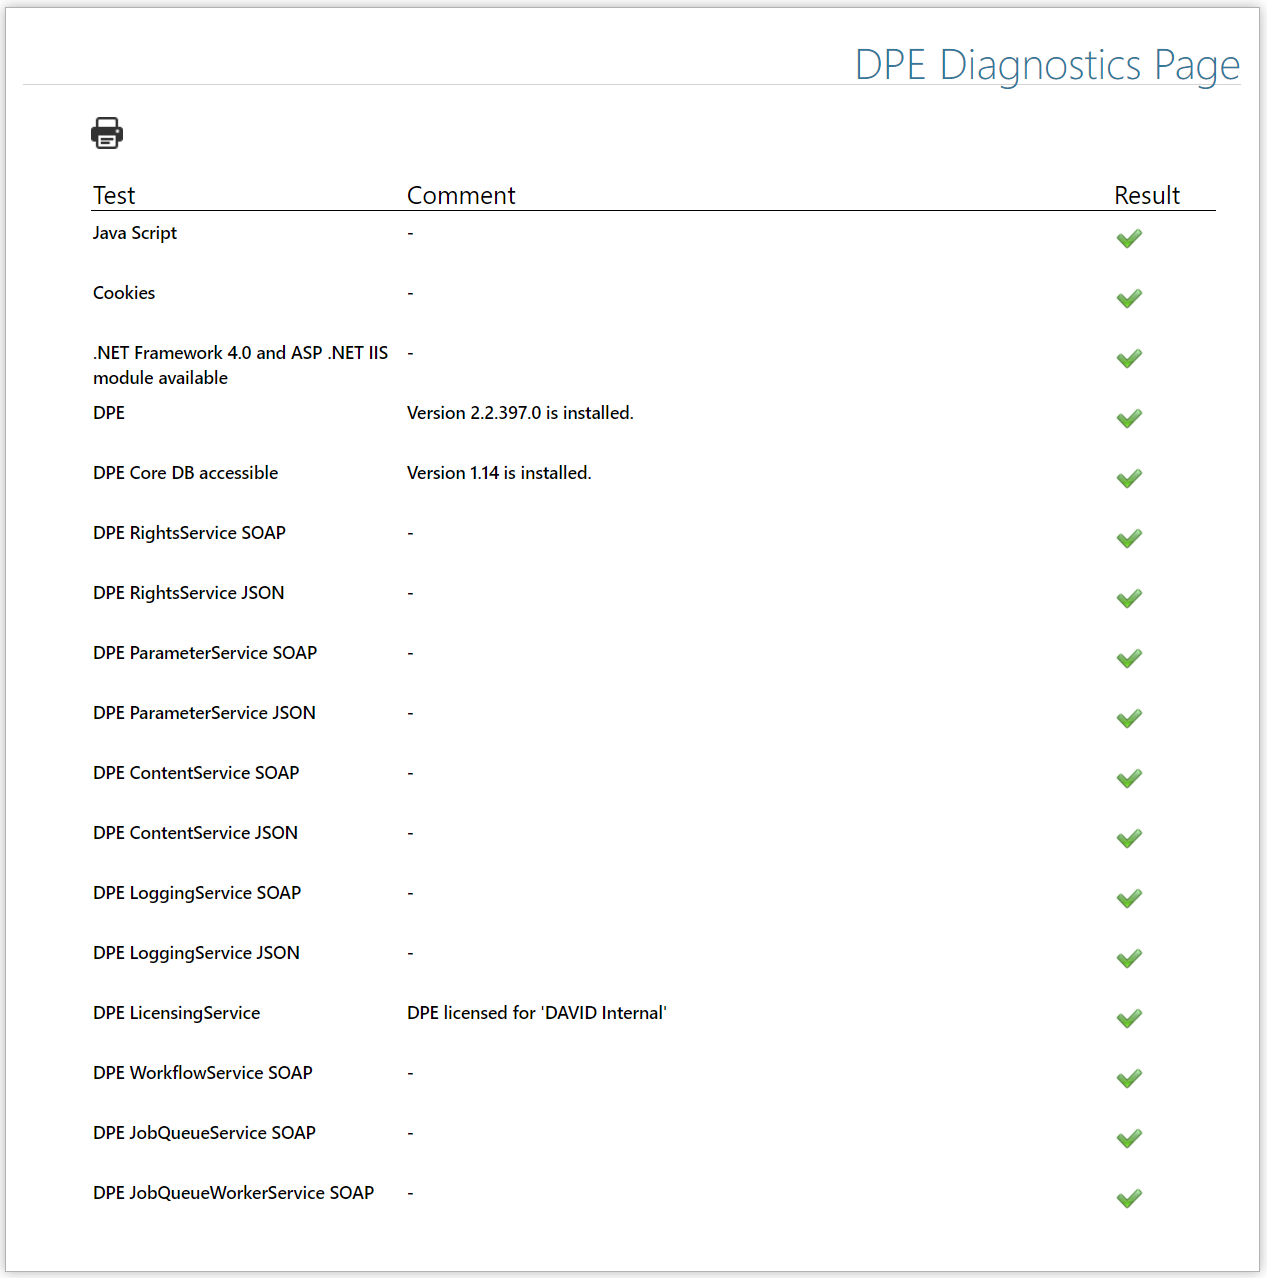The width and height of the screenshot is (1267, 1278).
Task: Click the DPE LicensingService result checkmark
Action: pyautogui.click(x=1129, y=1018)
